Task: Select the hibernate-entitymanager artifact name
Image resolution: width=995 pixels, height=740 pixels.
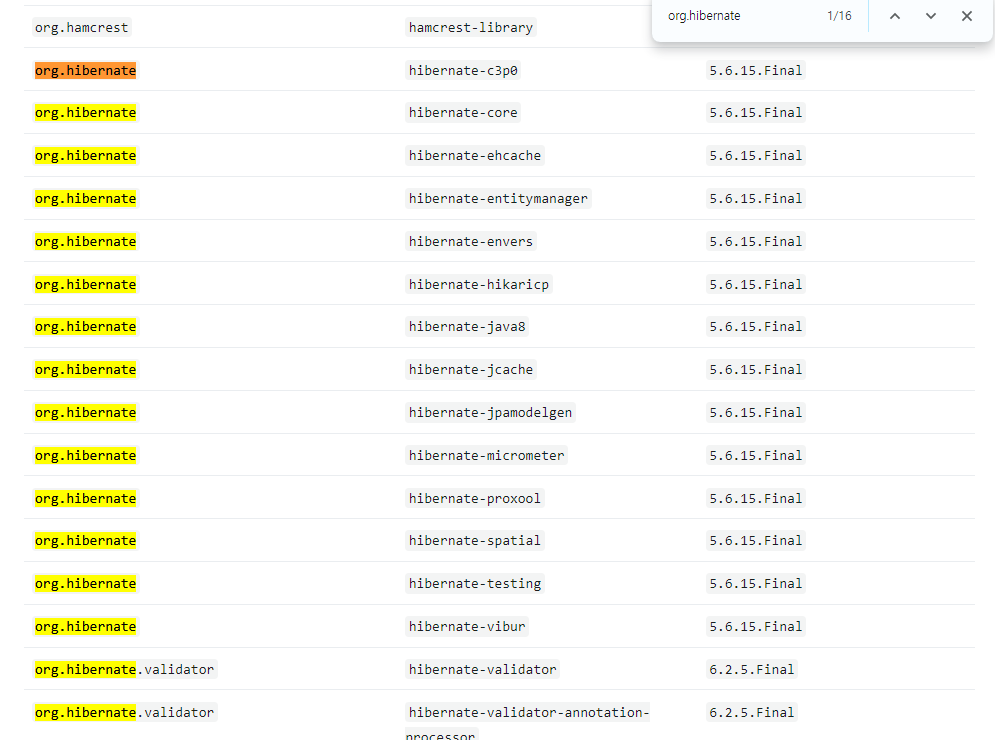Action: pos(498,199)
